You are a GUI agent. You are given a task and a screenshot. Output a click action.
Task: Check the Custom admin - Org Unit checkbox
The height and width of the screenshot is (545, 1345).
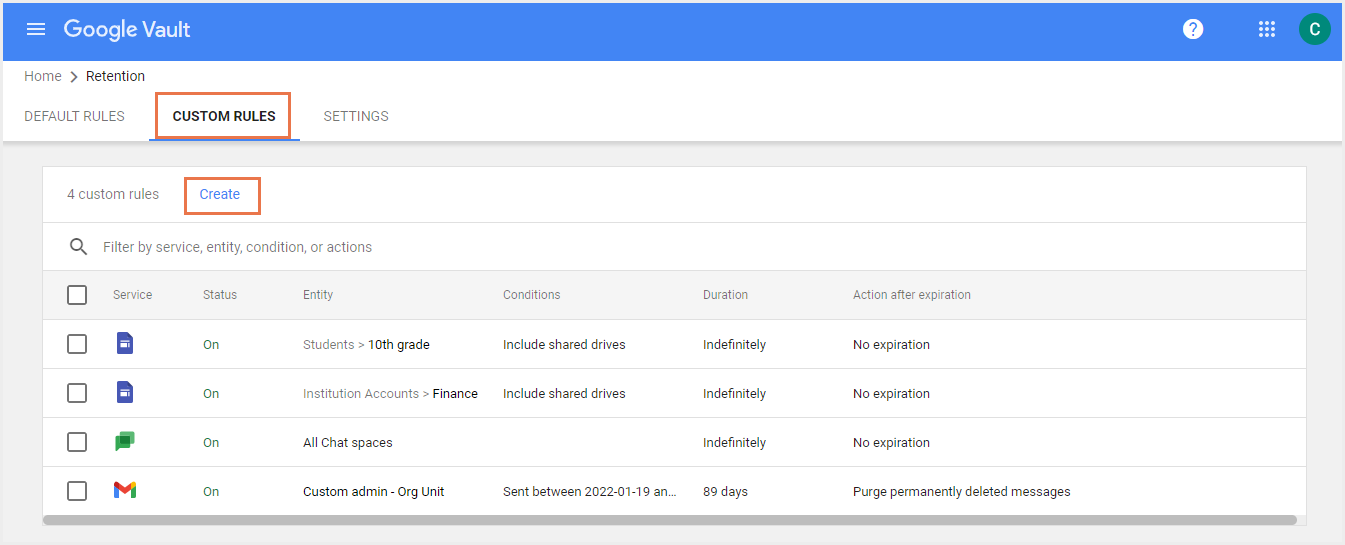77,491
